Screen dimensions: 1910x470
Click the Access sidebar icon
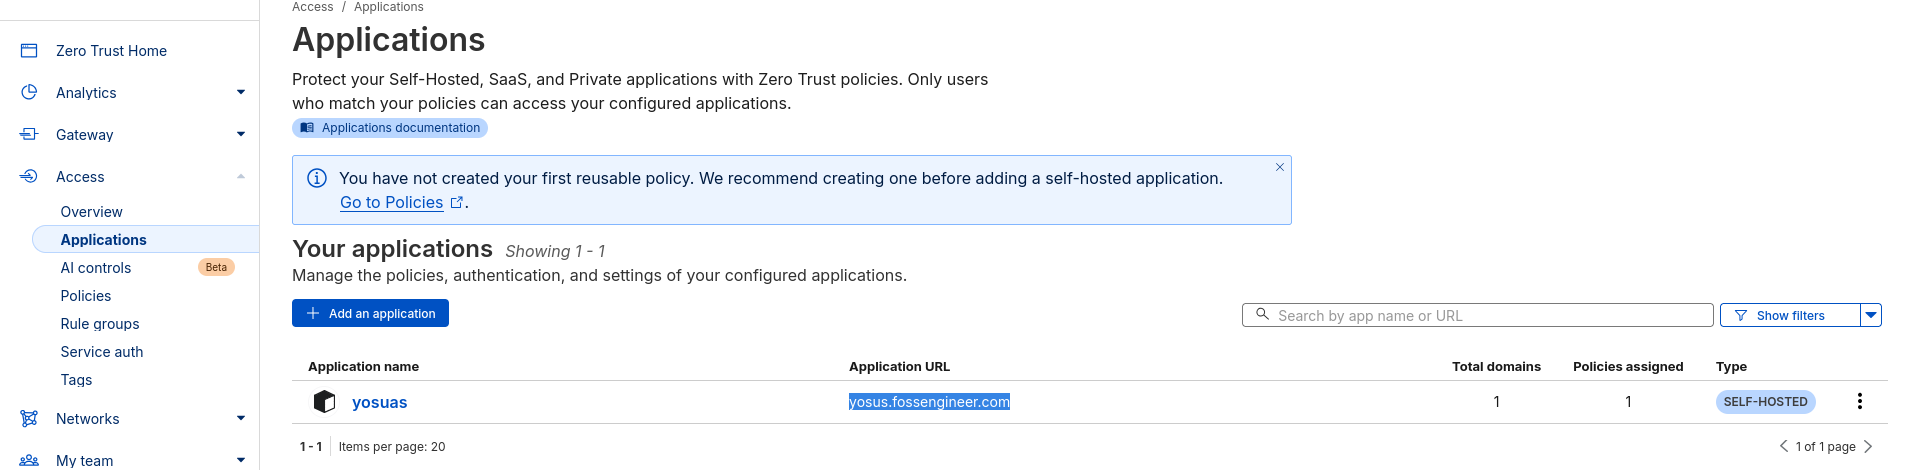(29, 176)
